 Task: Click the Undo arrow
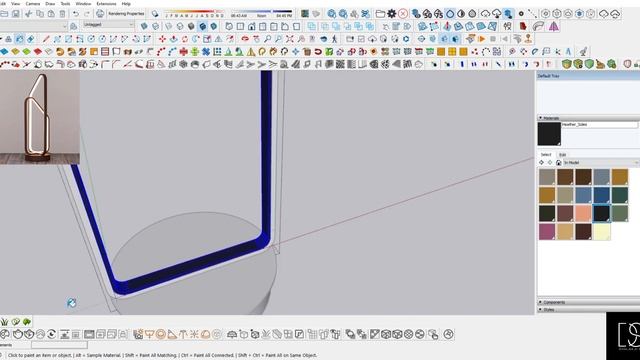click(76, 14)
